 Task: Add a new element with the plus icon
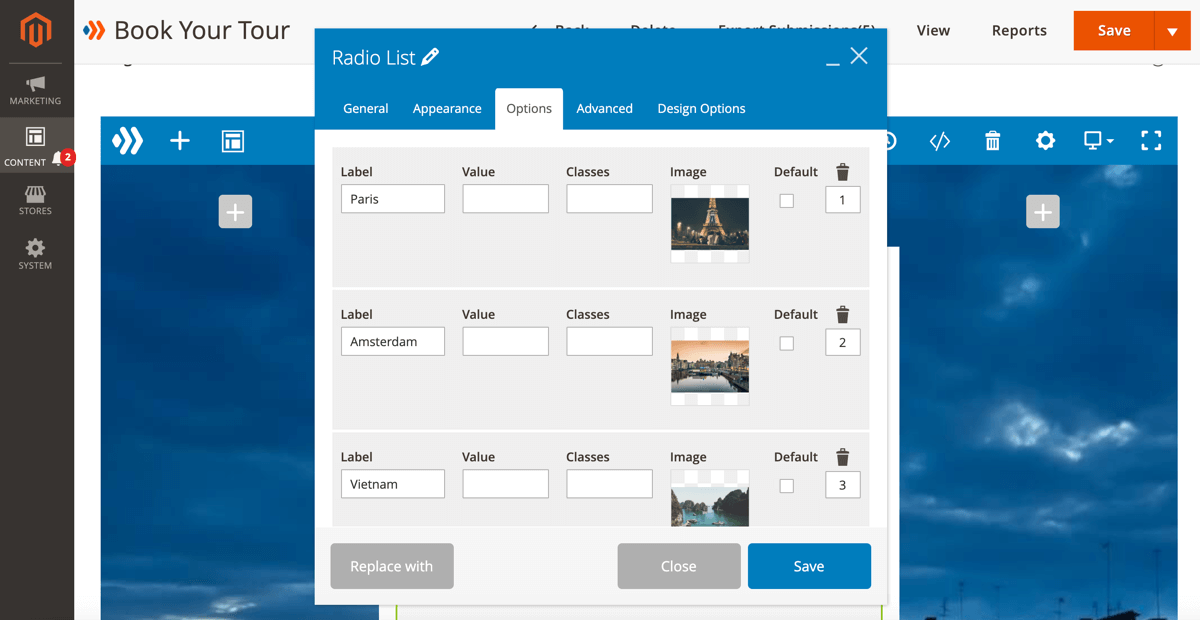[179, 141]
